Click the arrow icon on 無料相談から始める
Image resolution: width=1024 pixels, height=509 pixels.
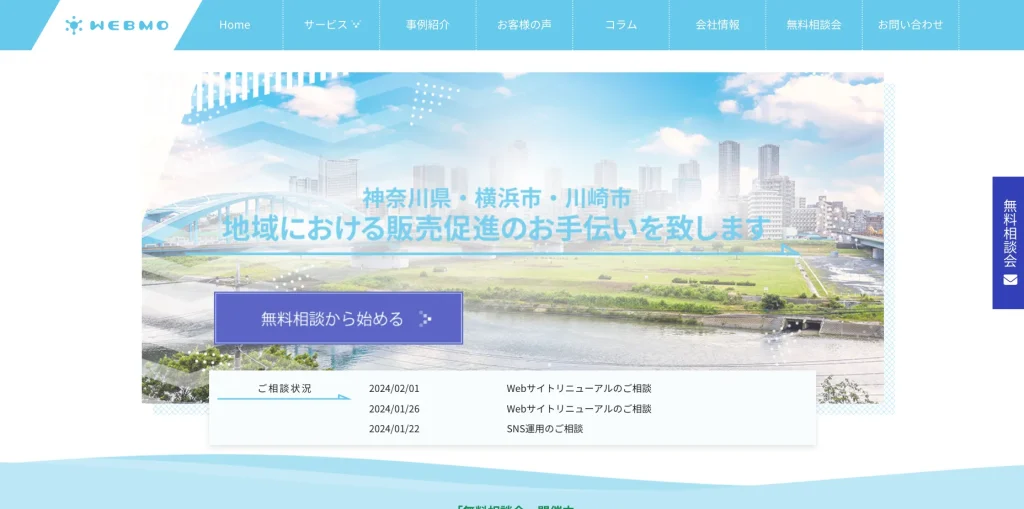(426, 319)
